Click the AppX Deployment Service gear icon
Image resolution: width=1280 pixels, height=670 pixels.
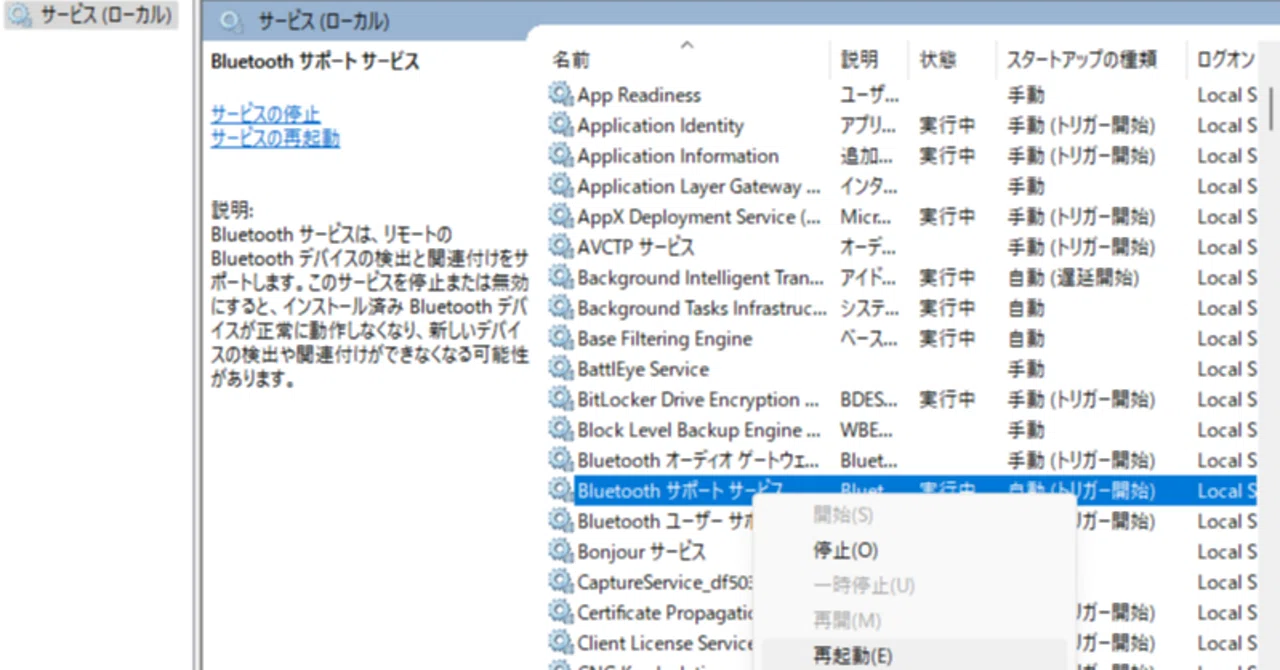(x=560, y=216)
